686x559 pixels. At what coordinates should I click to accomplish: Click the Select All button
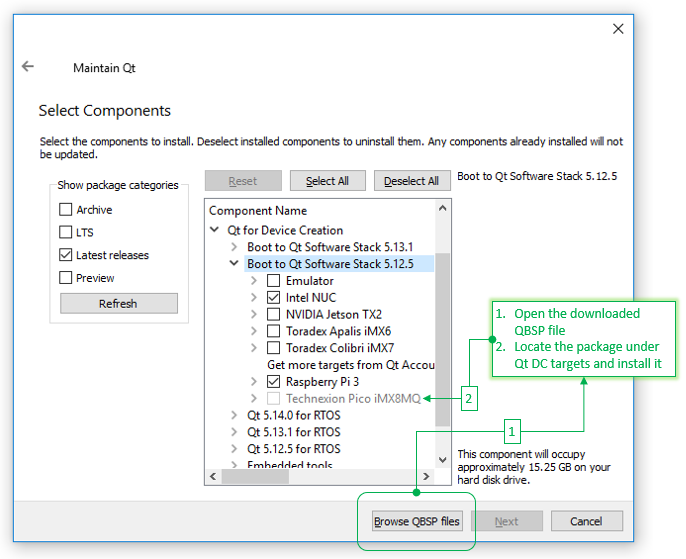[327, 181]
